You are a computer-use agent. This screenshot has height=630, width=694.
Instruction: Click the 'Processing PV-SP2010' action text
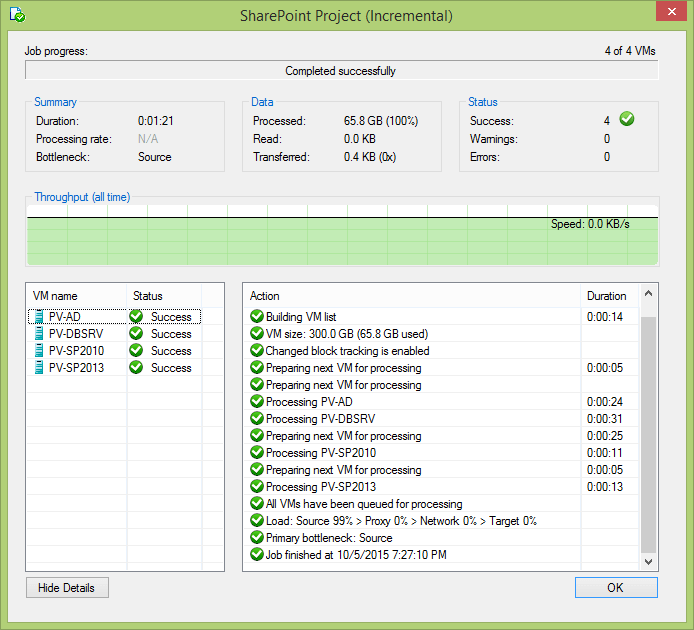point(321,453)
